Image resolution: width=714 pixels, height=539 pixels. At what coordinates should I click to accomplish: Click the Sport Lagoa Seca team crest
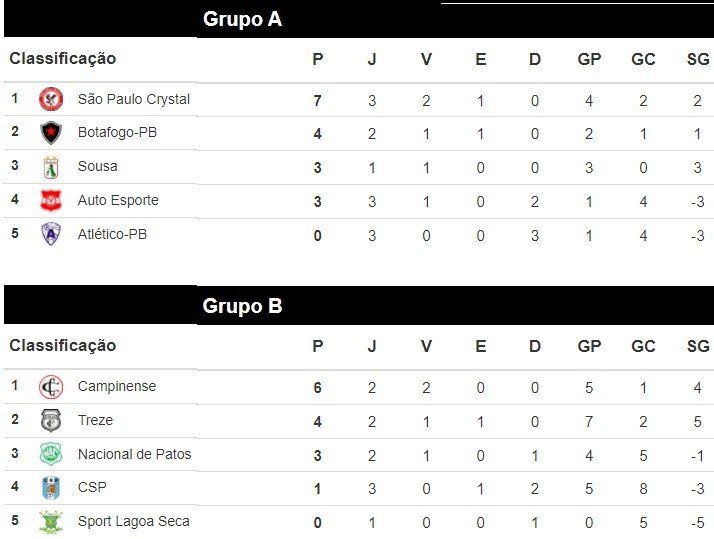(50, 522)
